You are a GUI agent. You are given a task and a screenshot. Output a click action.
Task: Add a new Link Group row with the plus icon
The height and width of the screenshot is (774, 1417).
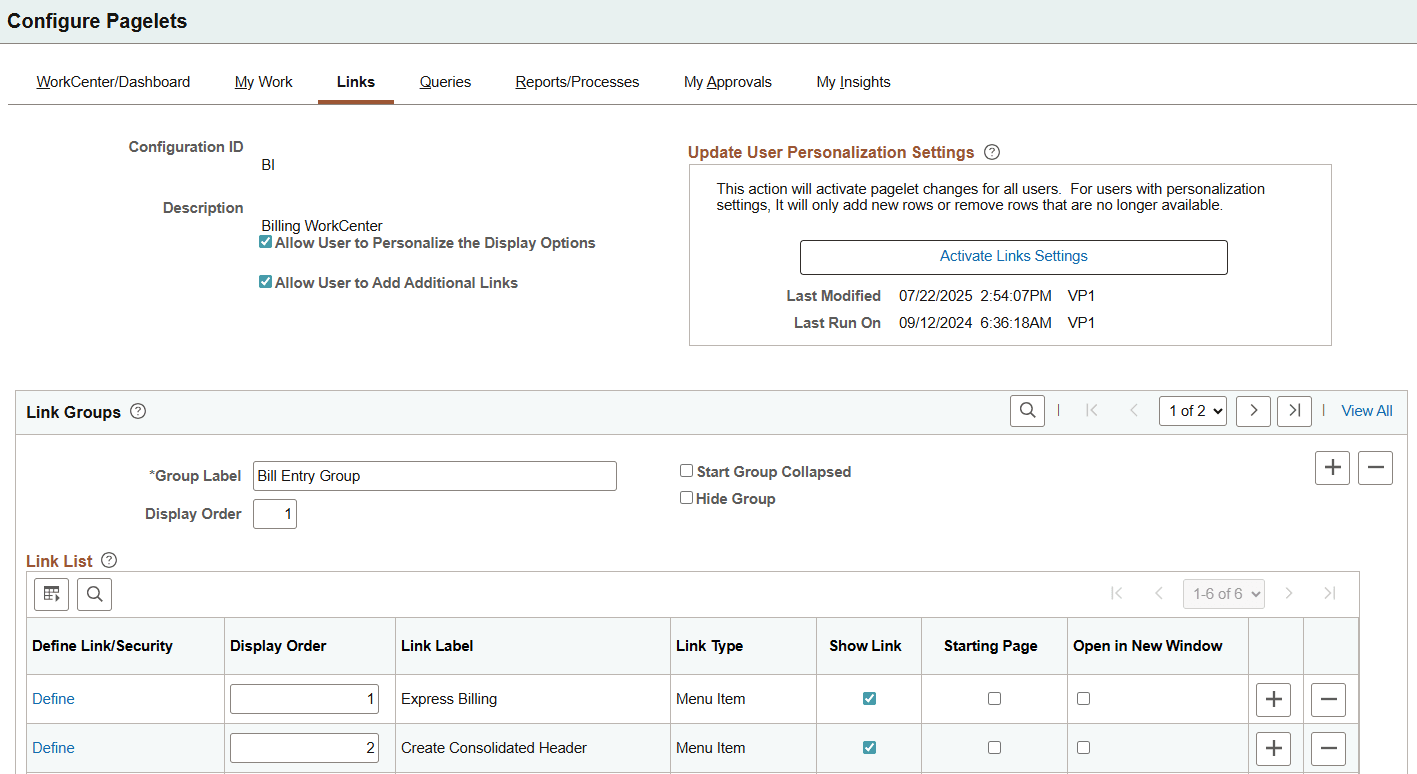pos(1332,467)
